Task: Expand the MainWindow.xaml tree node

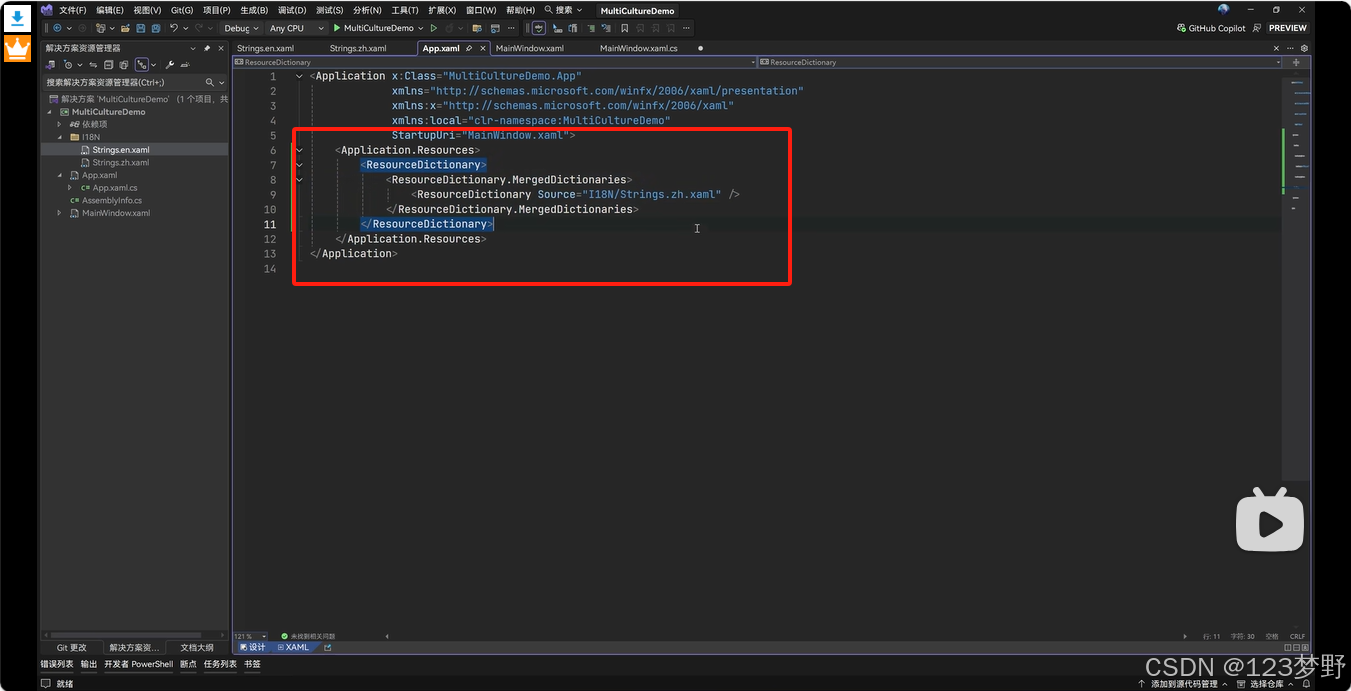Action: coord(58,212)
